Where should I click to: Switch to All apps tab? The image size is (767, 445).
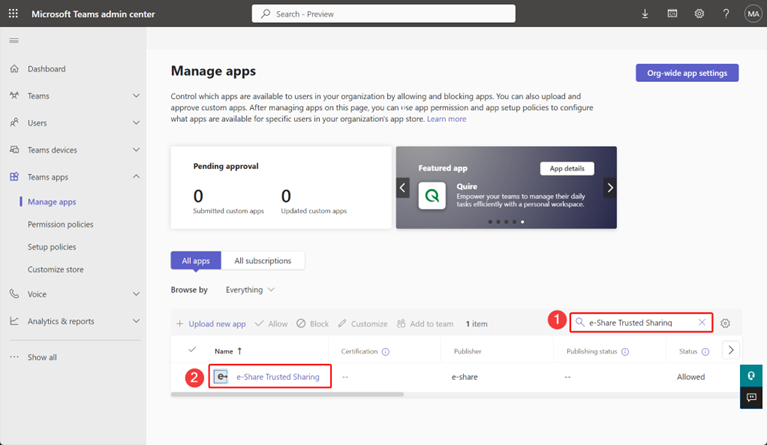pos(196,261)
